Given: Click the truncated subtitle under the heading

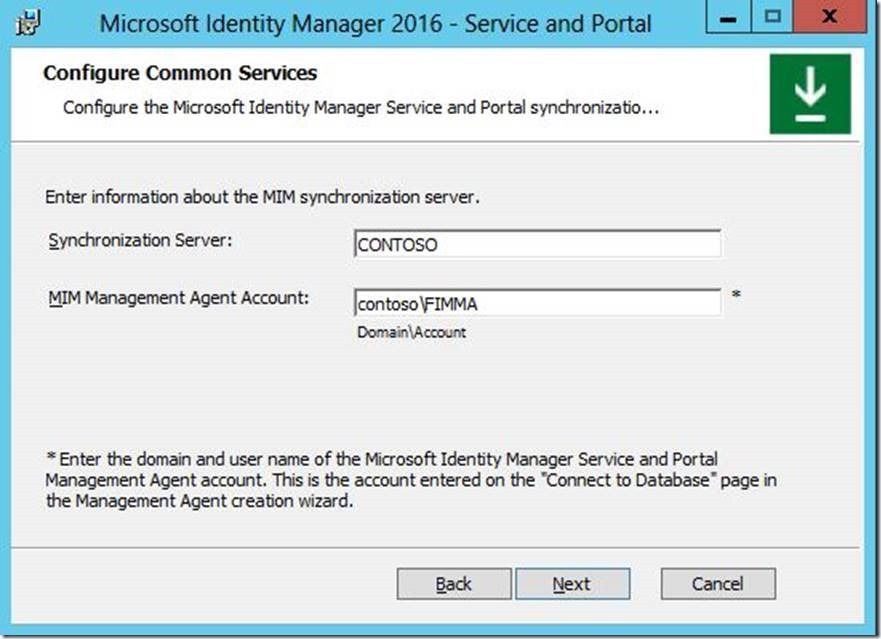Looking at the screenshot, I should 360,106.
